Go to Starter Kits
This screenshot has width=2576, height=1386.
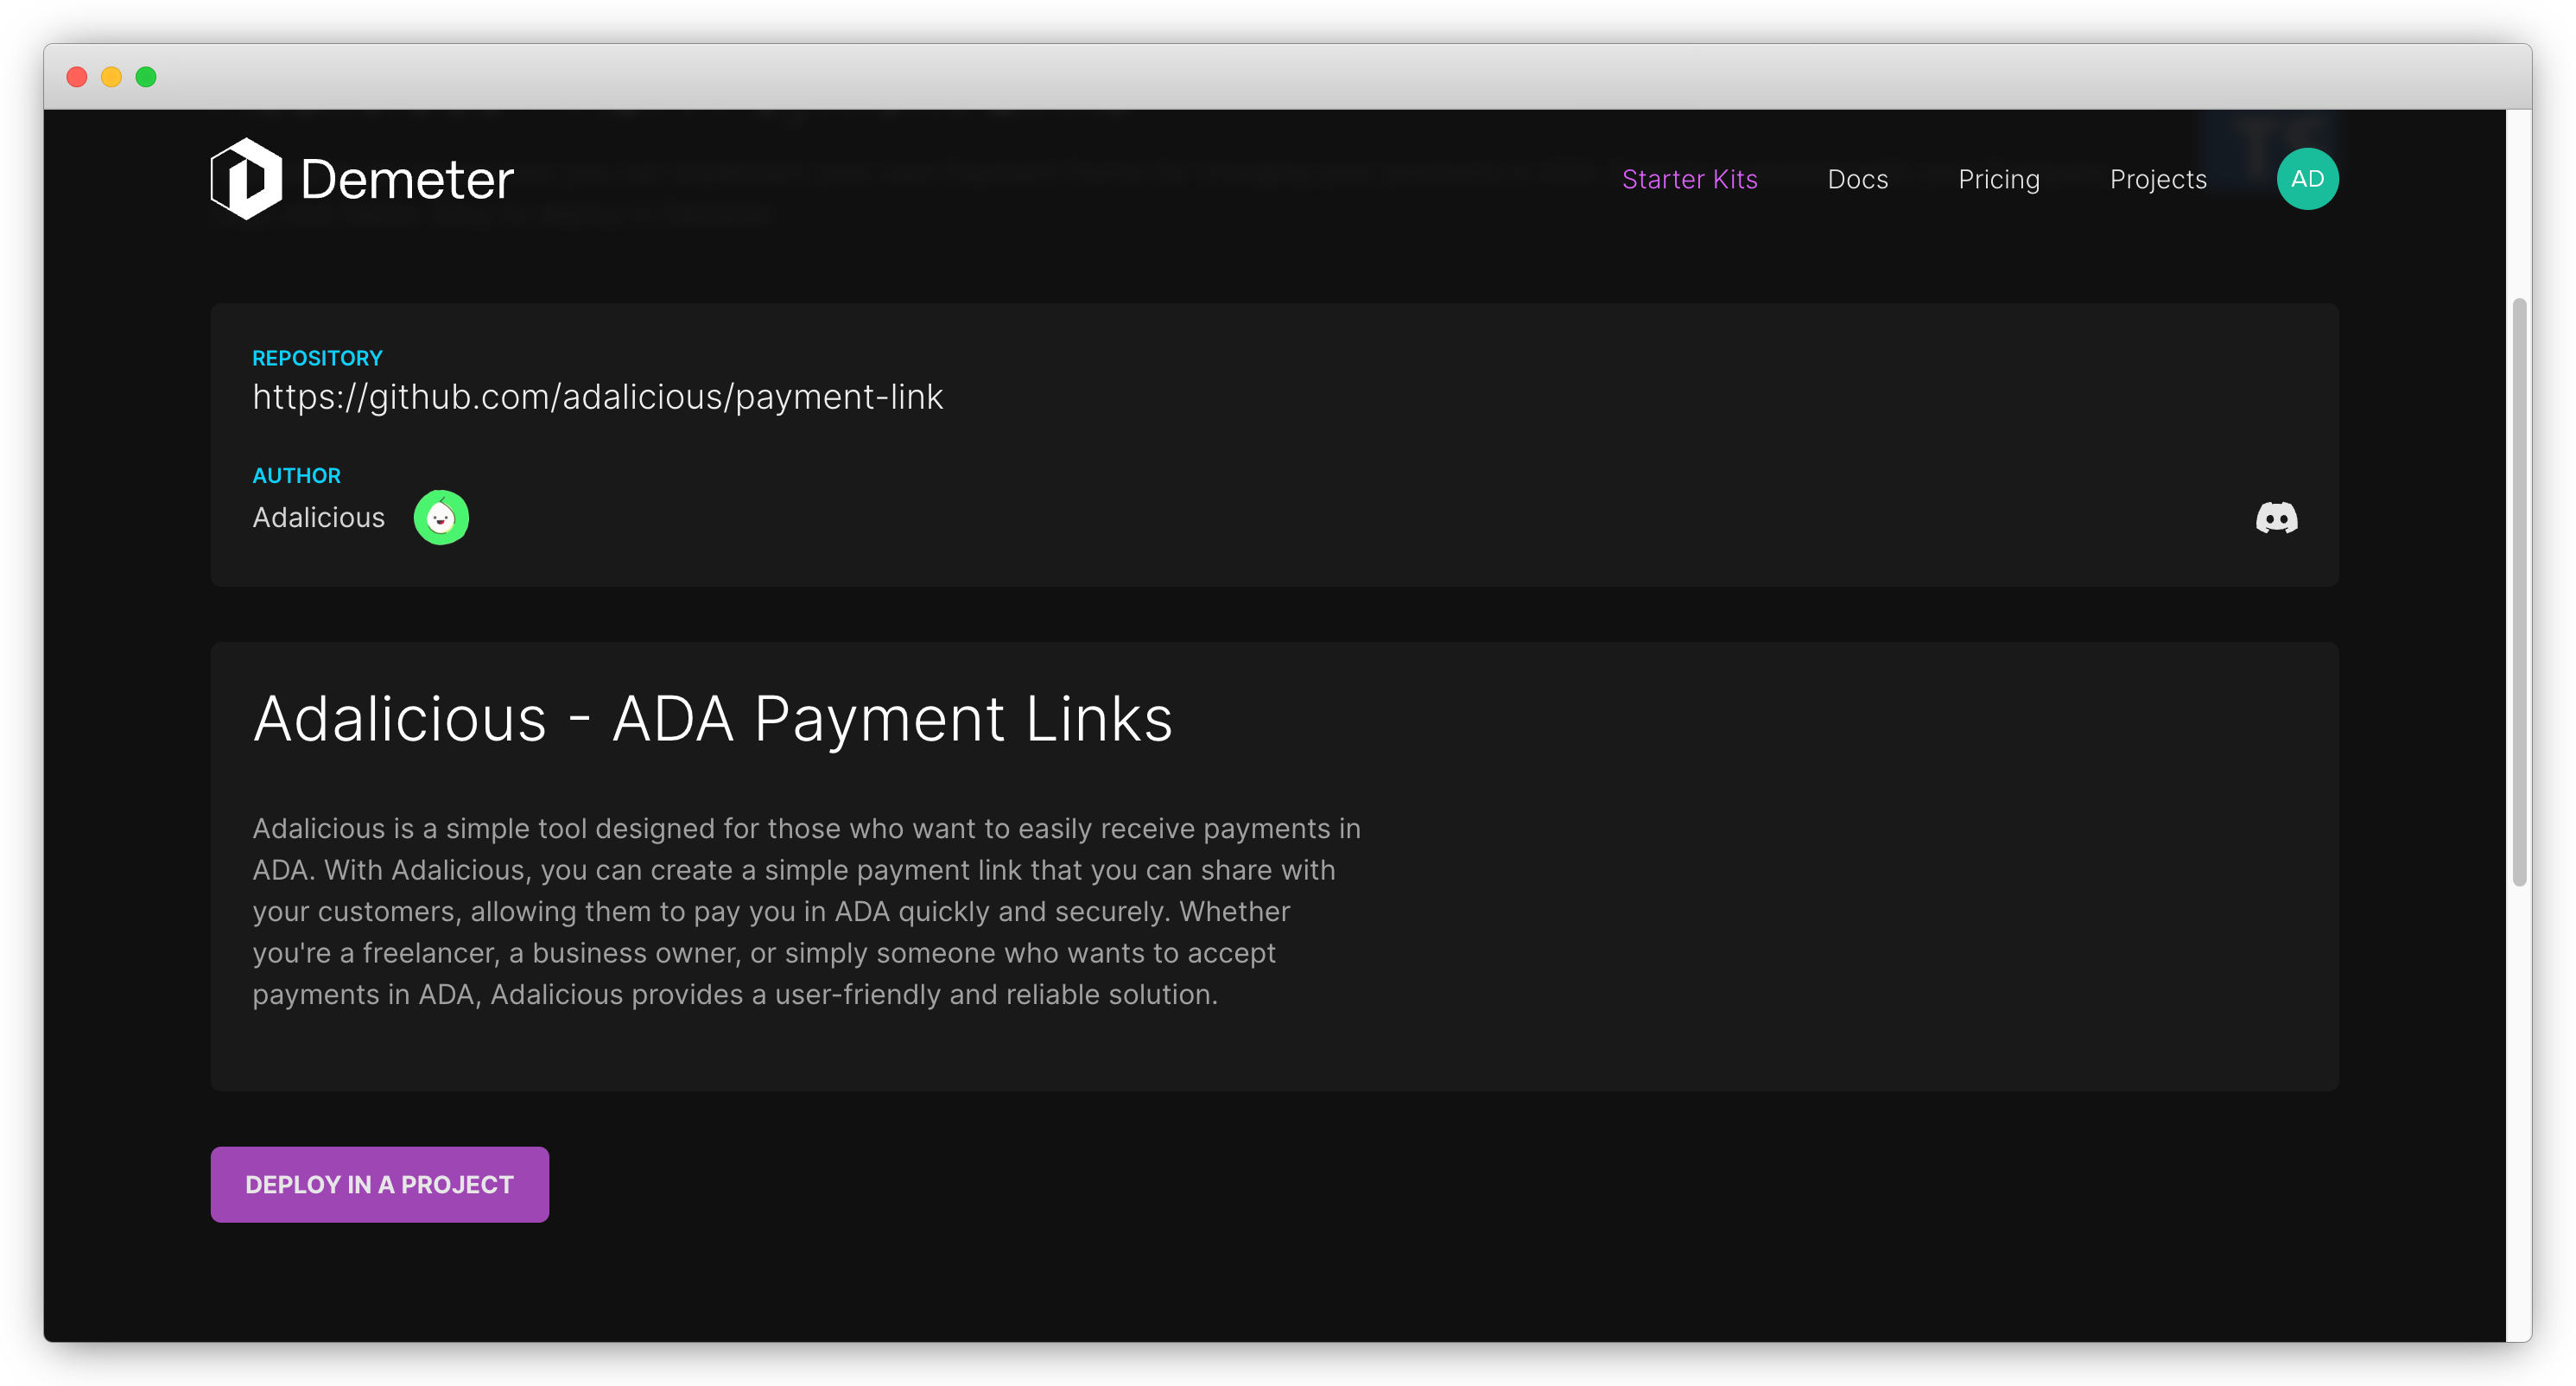1689,179
